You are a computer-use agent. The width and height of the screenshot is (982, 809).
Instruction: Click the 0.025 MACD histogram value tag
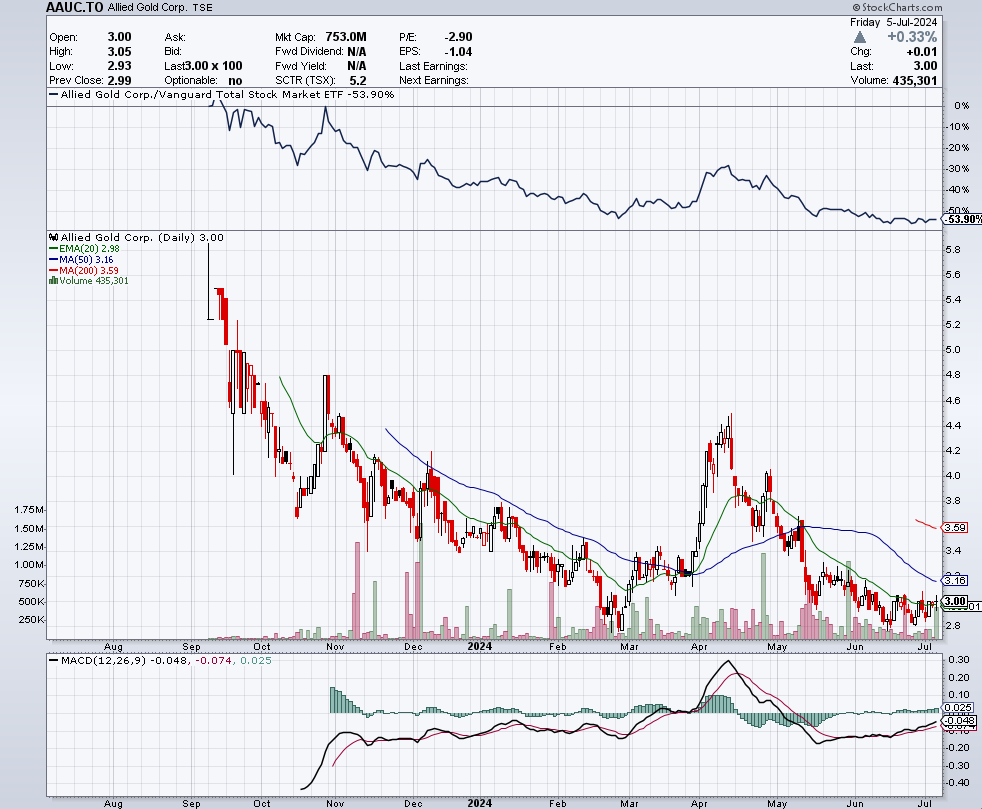pos(958,707)
